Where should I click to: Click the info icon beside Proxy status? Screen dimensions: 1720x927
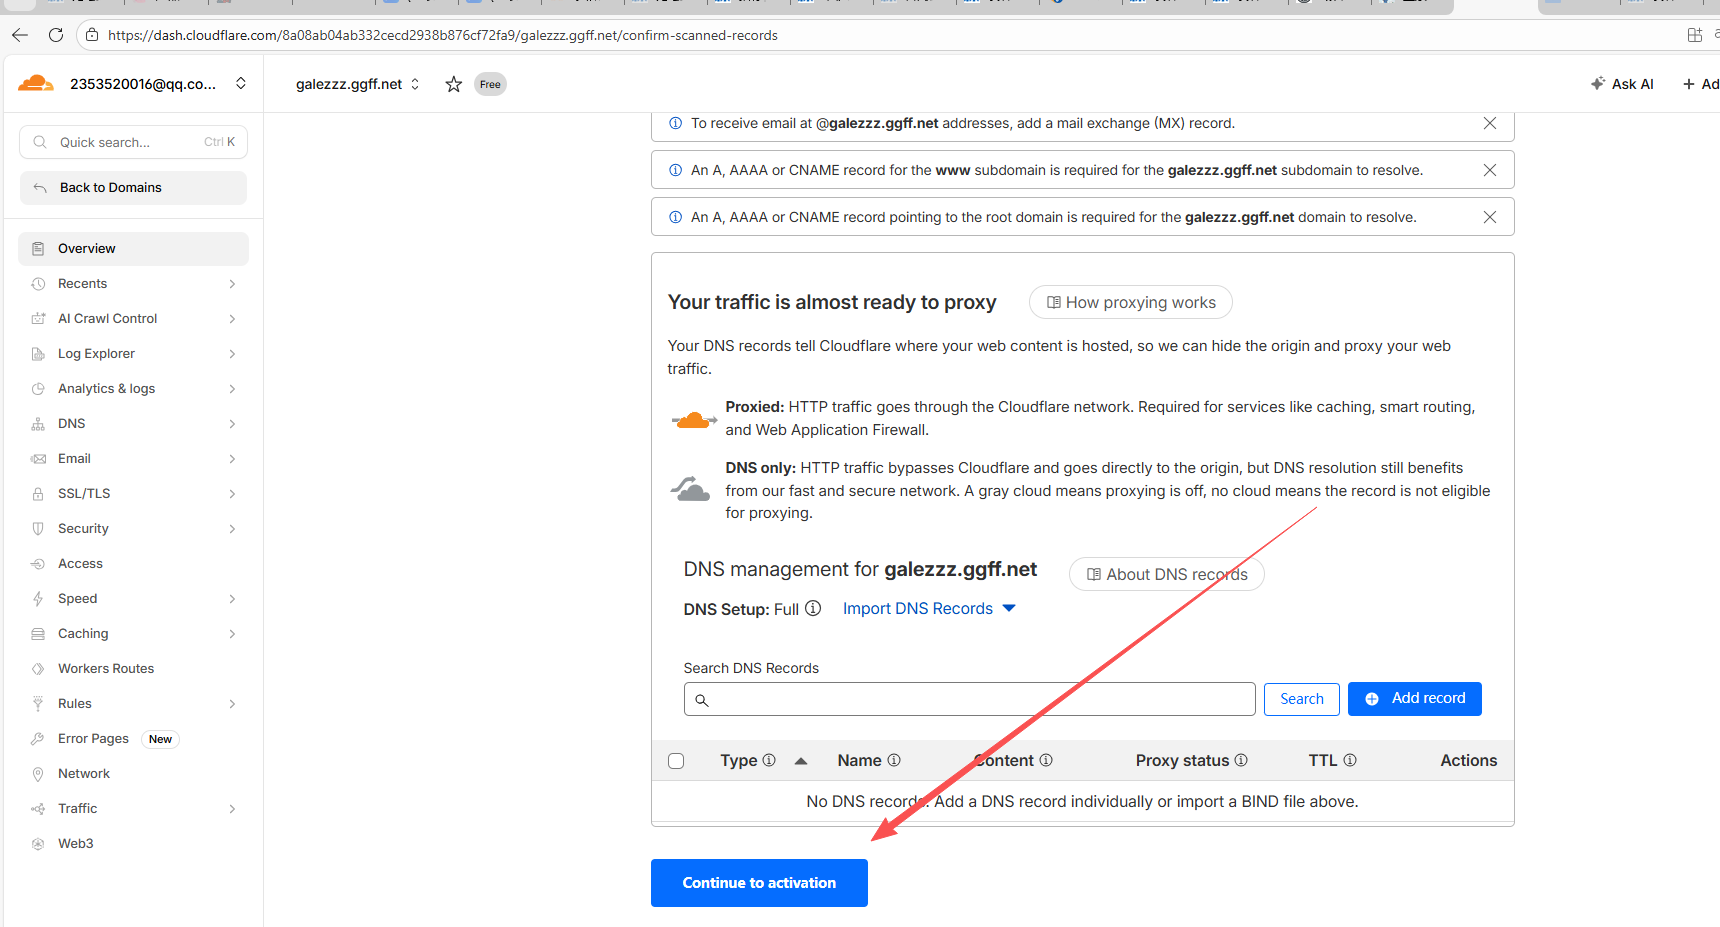click(x=1241, y=760)
